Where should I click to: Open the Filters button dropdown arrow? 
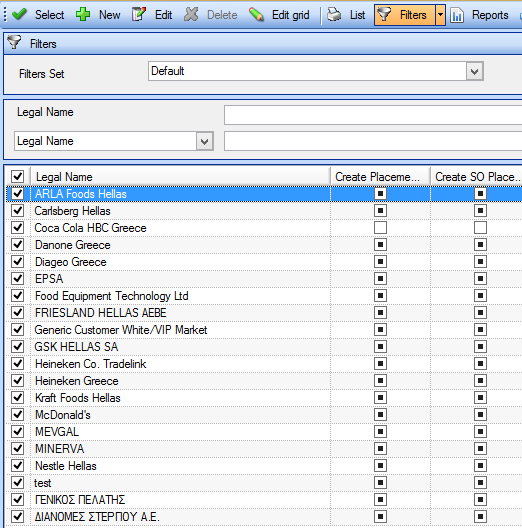(x=440, y=15)
